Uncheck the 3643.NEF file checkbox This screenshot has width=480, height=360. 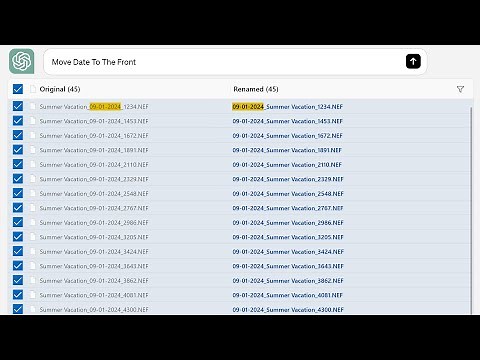pos(18,266)
